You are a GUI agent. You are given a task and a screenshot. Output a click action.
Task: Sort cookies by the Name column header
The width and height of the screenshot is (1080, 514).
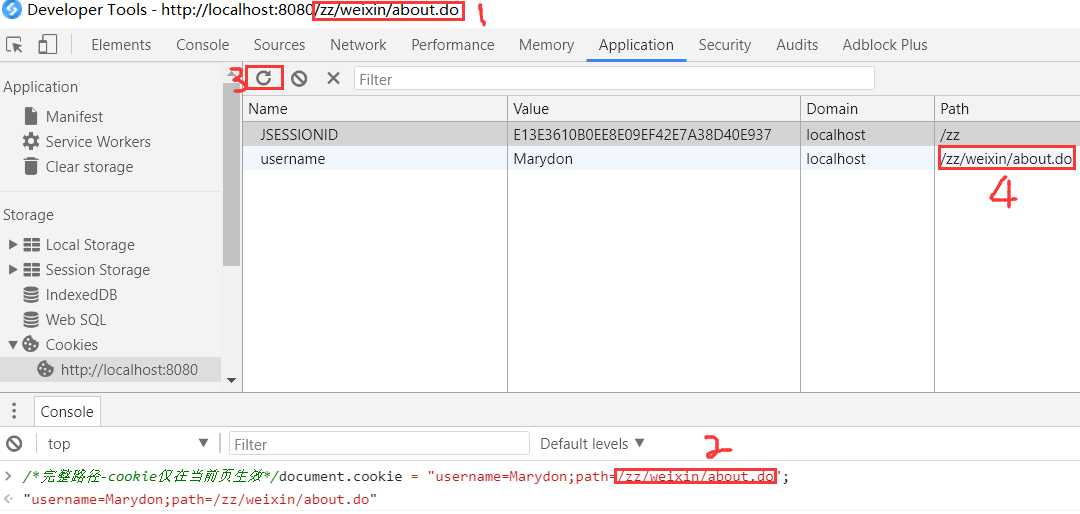tap(375, 109)
